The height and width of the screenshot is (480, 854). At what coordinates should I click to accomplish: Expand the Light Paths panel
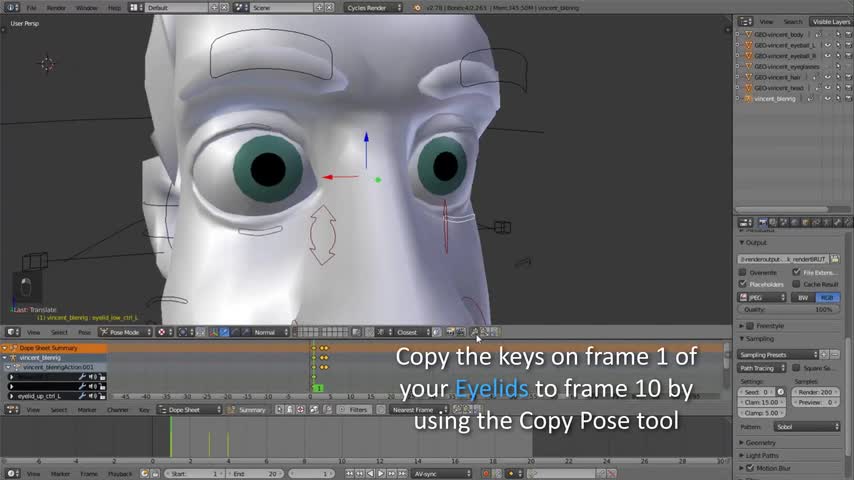741,455
